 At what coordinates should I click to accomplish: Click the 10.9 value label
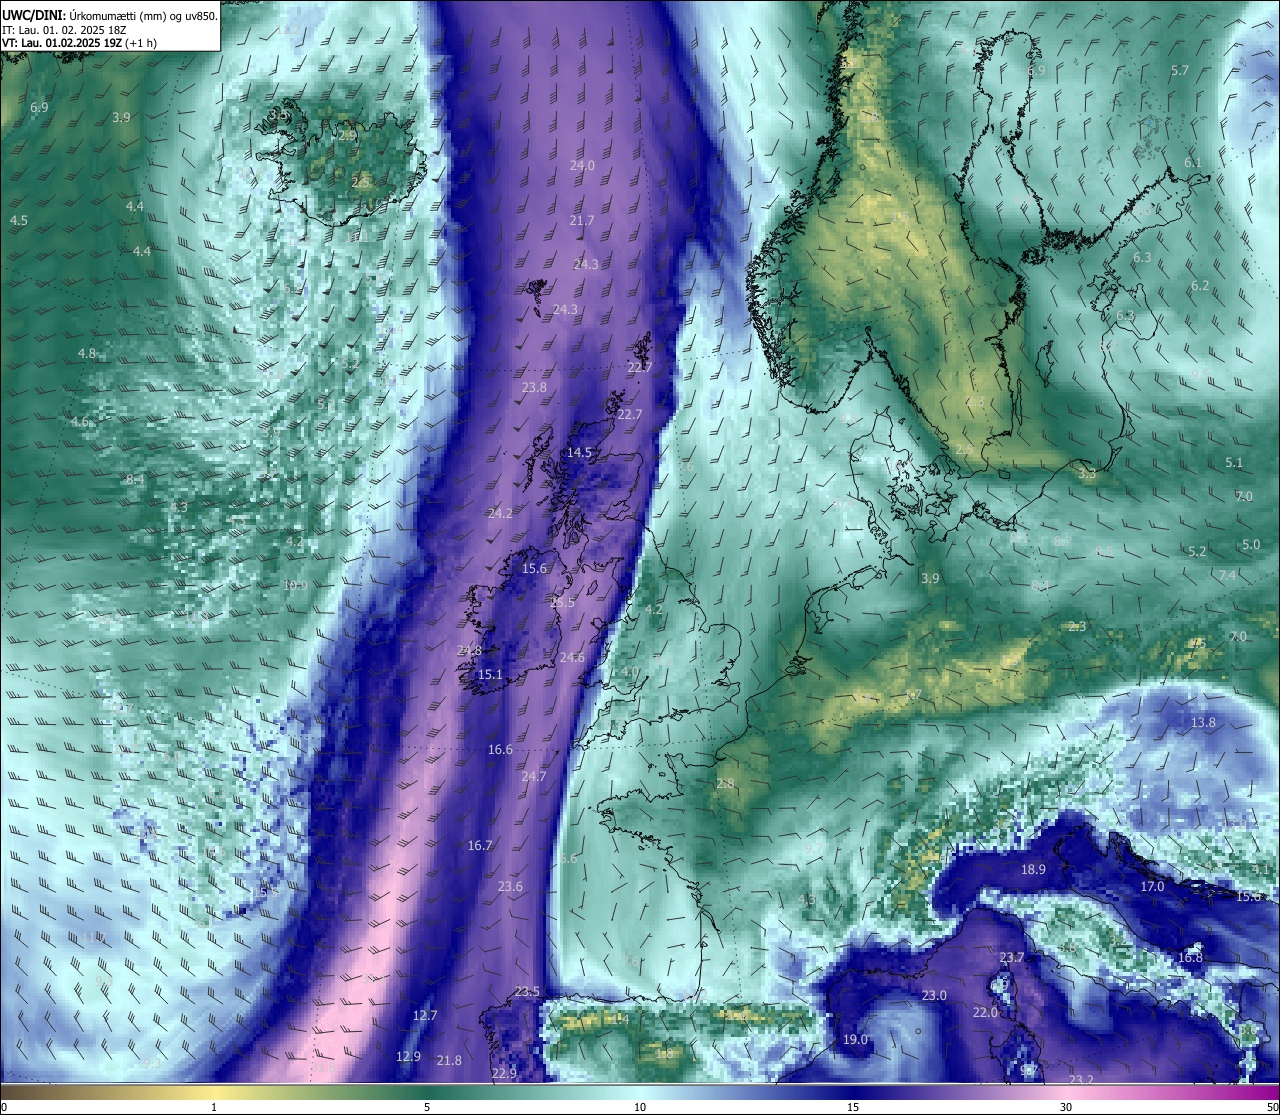[x=295, y=585]
